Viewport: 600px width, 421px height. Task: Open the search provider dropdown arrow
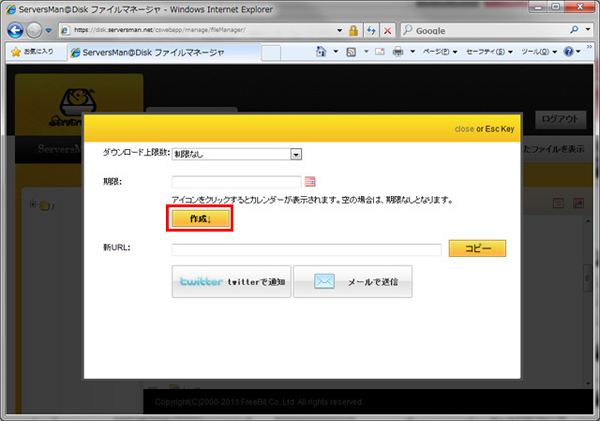[x=588, y=29]
